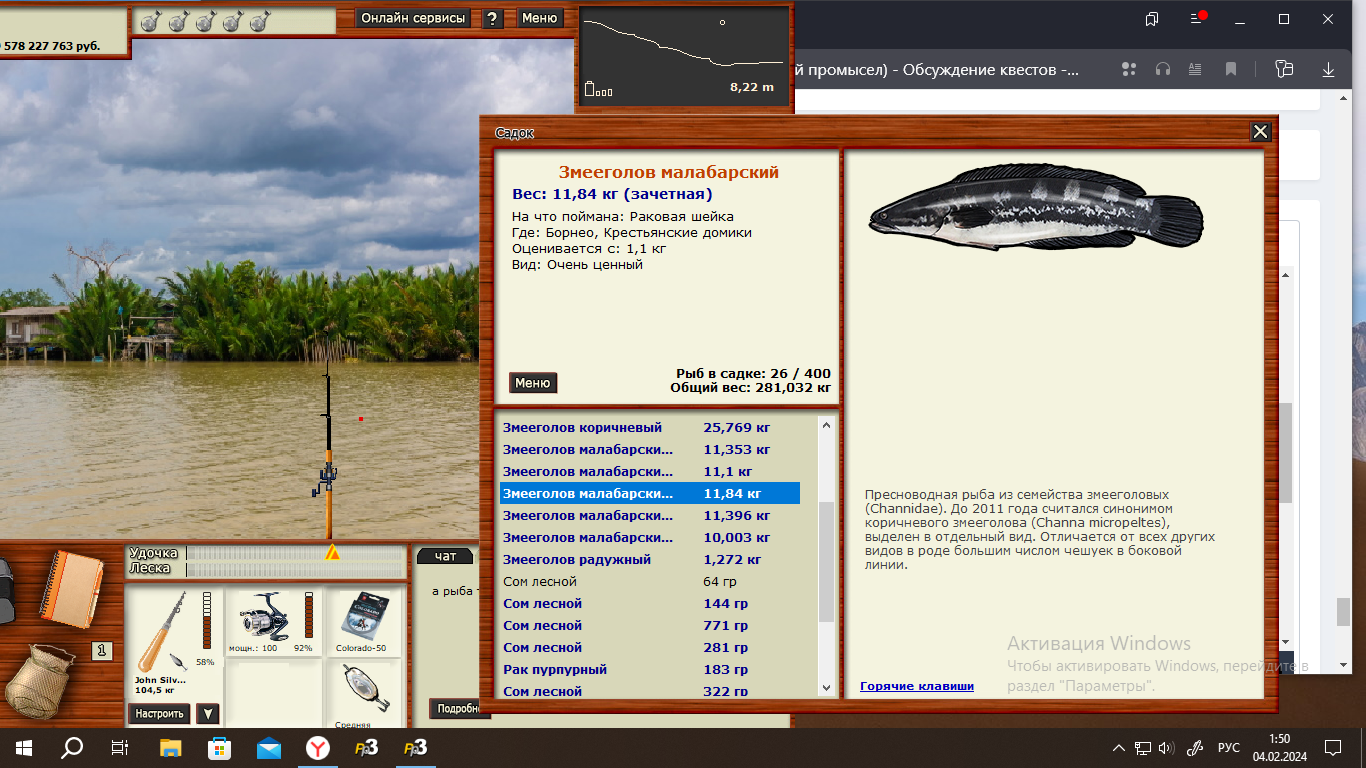1366x768 pixels.
Task: Click the four-dots icon in the browser address bar
Action: click(1130, 69)
